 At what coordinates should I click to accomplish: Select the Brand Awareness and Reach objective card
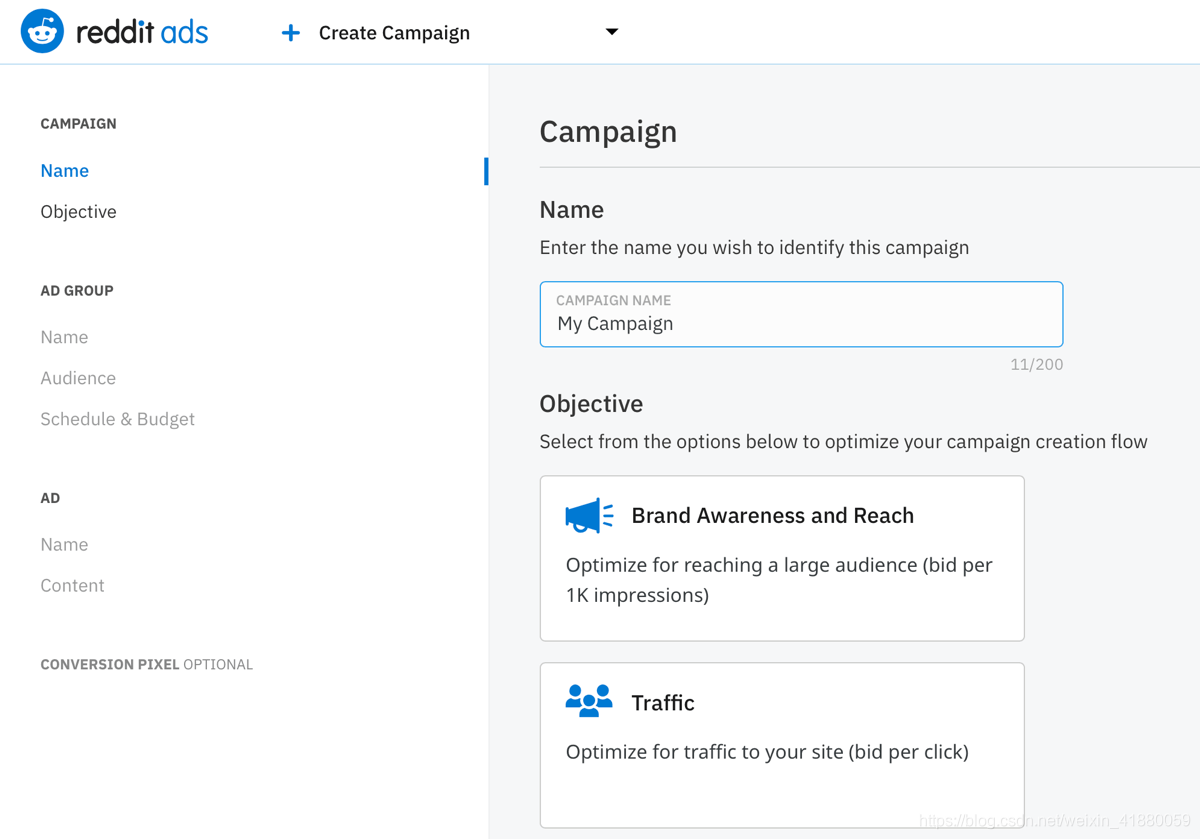782,558
